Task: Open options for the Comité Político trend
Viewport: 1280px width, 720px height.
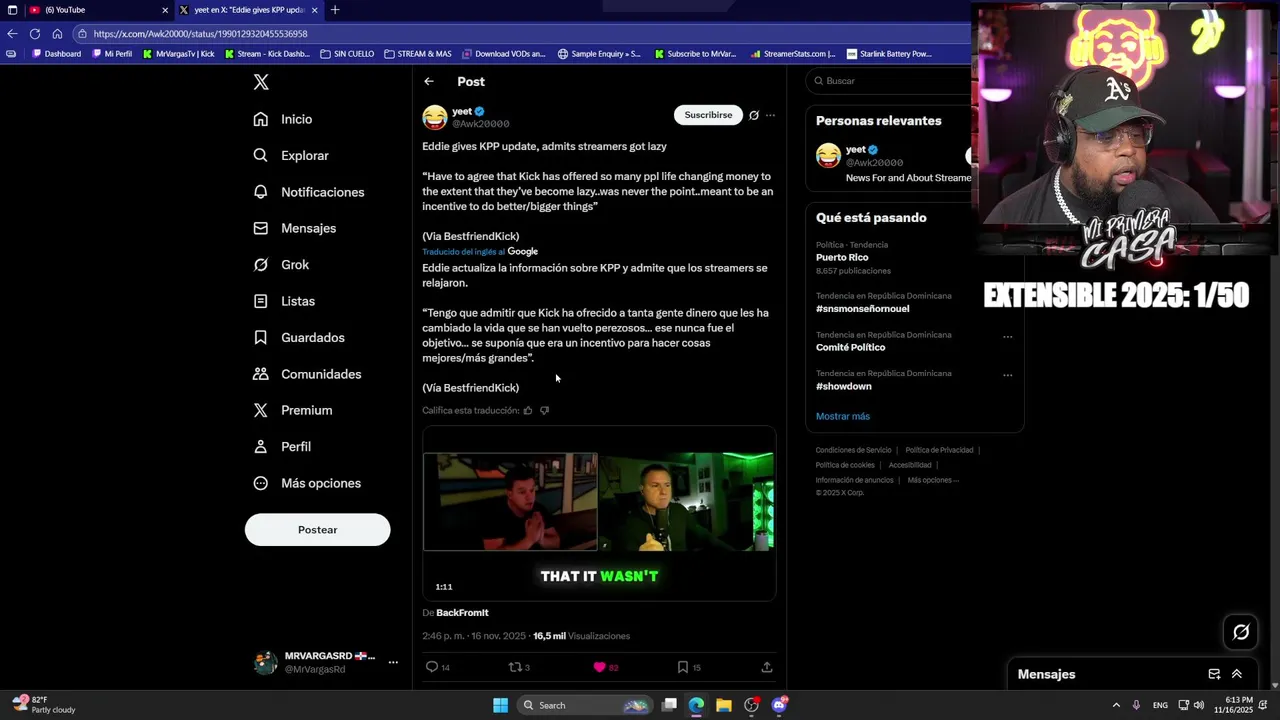Action: click(1007, 337)
